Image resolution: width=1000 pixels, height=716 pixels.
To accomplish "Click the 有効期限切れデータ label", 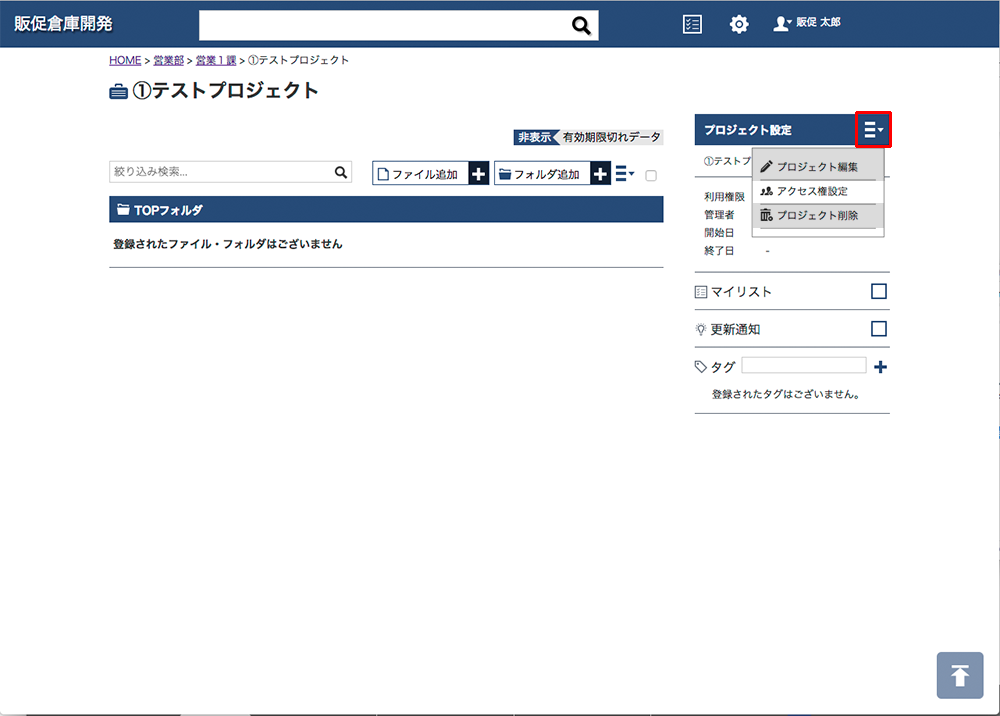I will (x=612, y=137).
